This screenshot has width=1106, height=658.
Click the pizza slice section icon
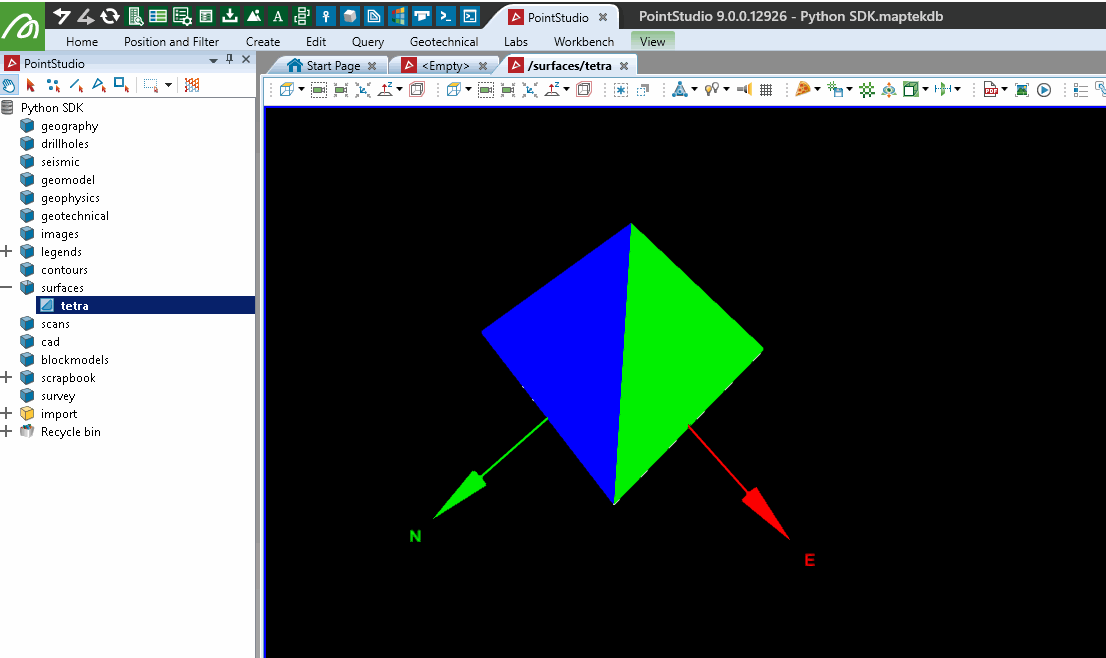[802, 89]
